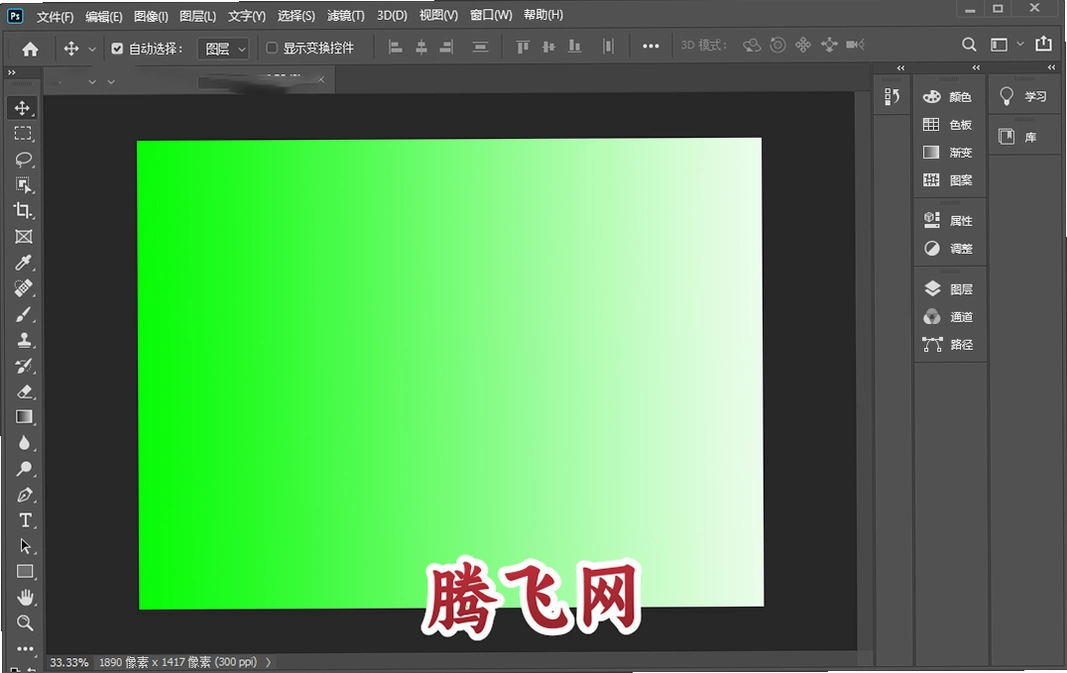
Task: Select the Eraser tool
Action: (x=23, y=391)
